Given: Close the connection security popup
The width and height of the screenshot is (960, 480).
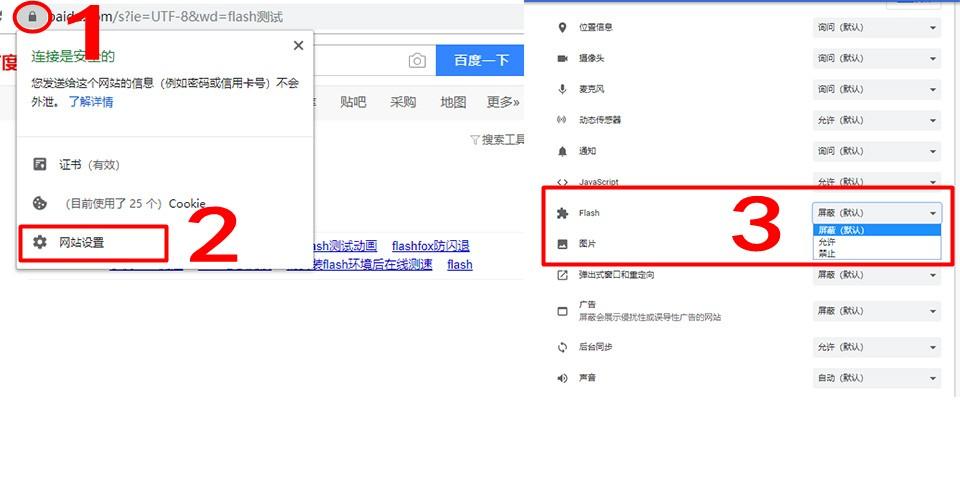Looking at the screenshot, I should [x=298, y=46].
